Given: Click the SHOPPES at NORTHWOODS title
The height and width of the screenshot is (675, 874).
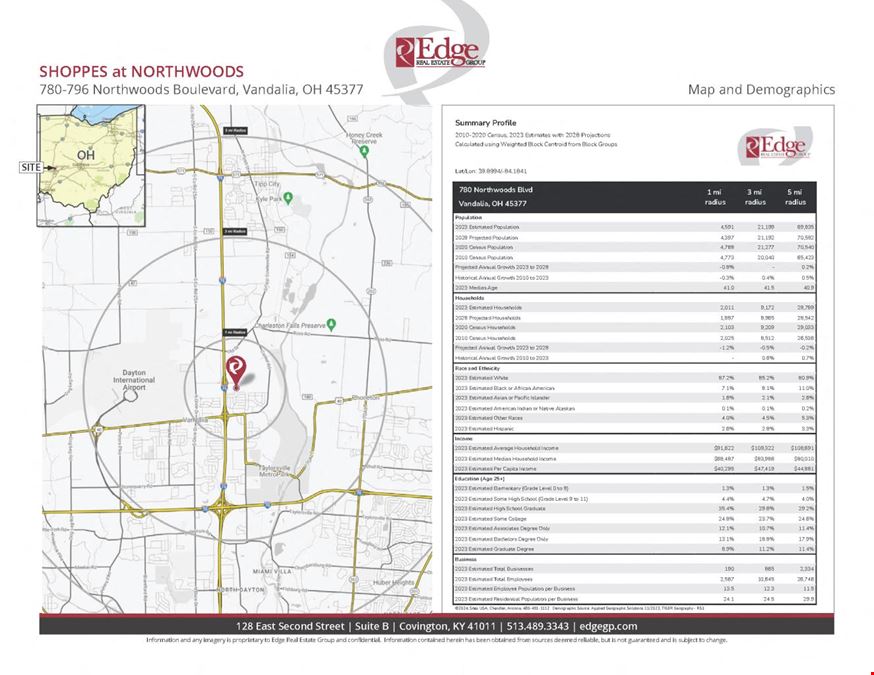Looking at the screenshot, I should [141, 71].
